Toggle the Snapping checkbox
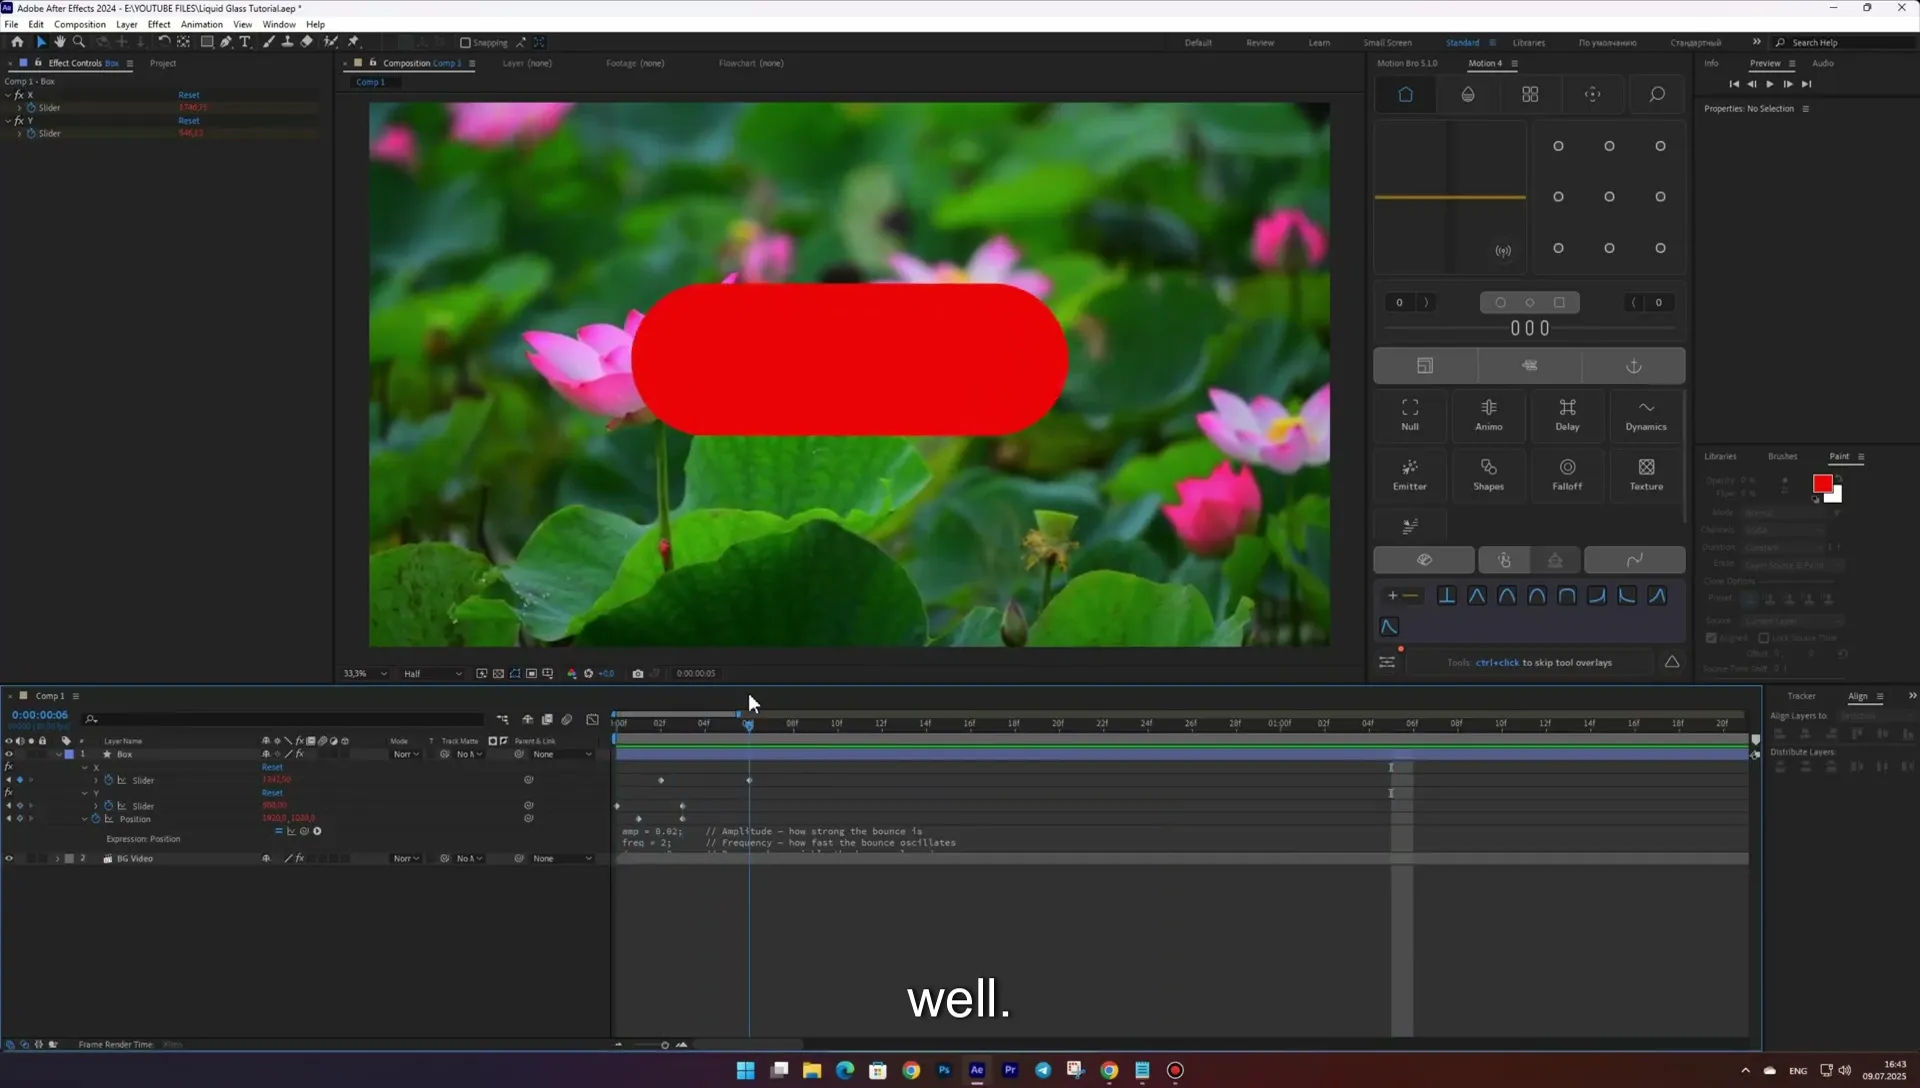 465,43
